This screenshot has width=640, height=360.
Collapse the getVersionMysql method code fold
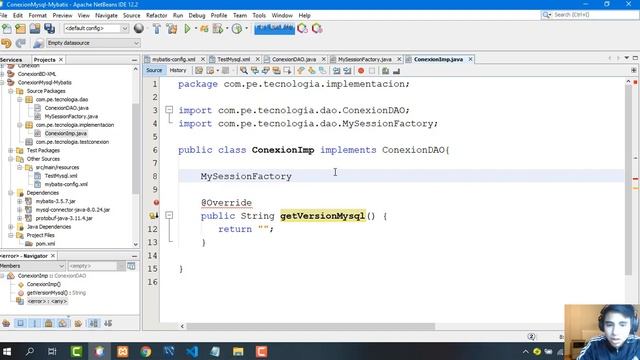pos(169,215)
